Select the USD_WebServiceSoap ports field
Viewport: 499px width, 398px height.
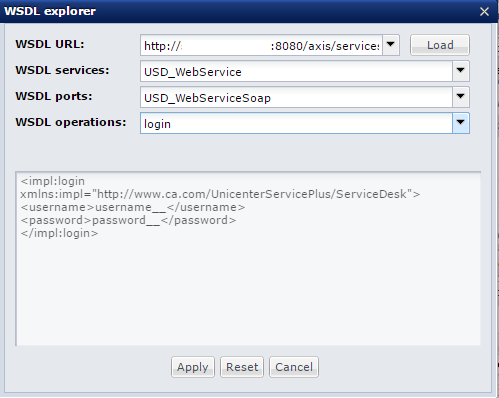coord(296,97)
